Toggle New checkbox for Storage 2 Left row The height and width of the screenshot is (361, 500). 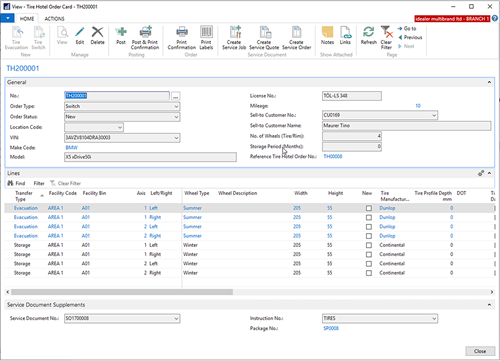[369, 264]
